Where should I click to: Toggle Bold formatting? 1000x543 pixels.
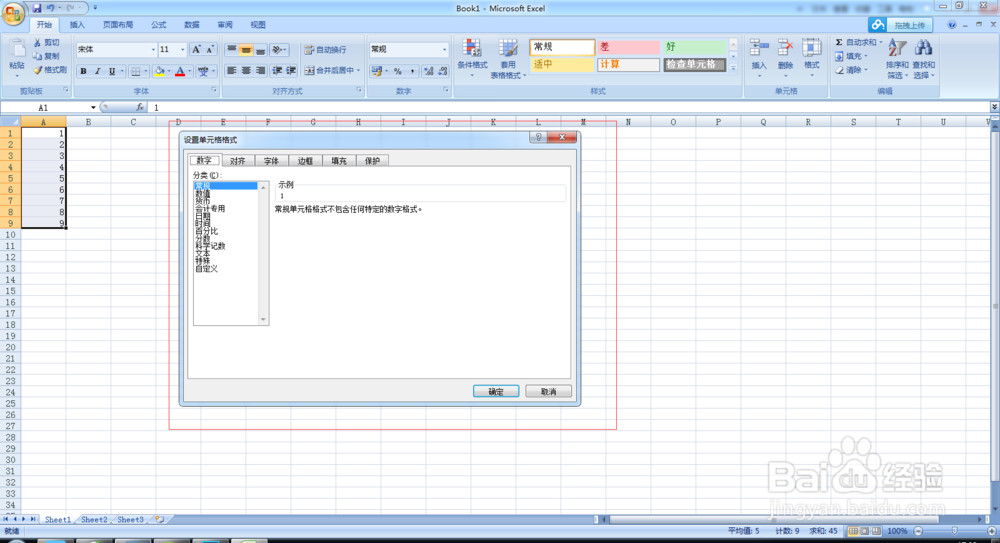tap(83, 71)
